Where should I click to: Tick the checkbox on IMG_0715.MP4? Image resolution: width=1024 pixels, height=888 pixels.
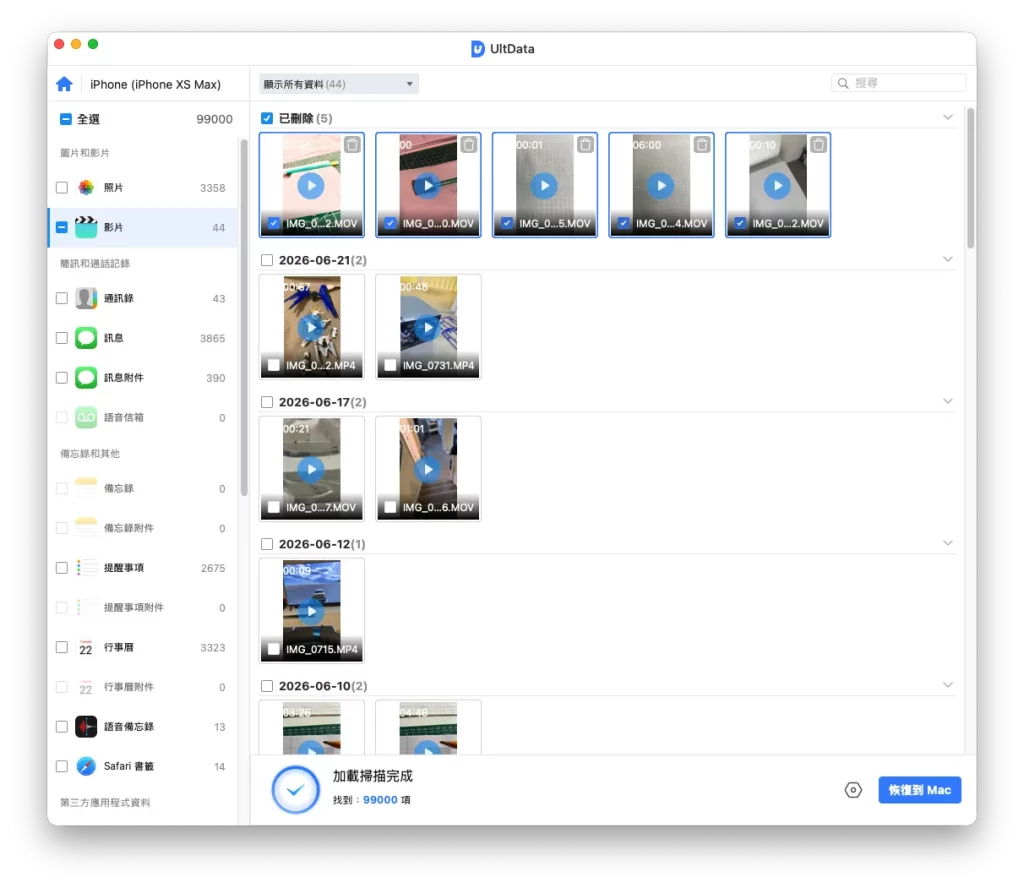pyautogui.click(x=274, y=649)
